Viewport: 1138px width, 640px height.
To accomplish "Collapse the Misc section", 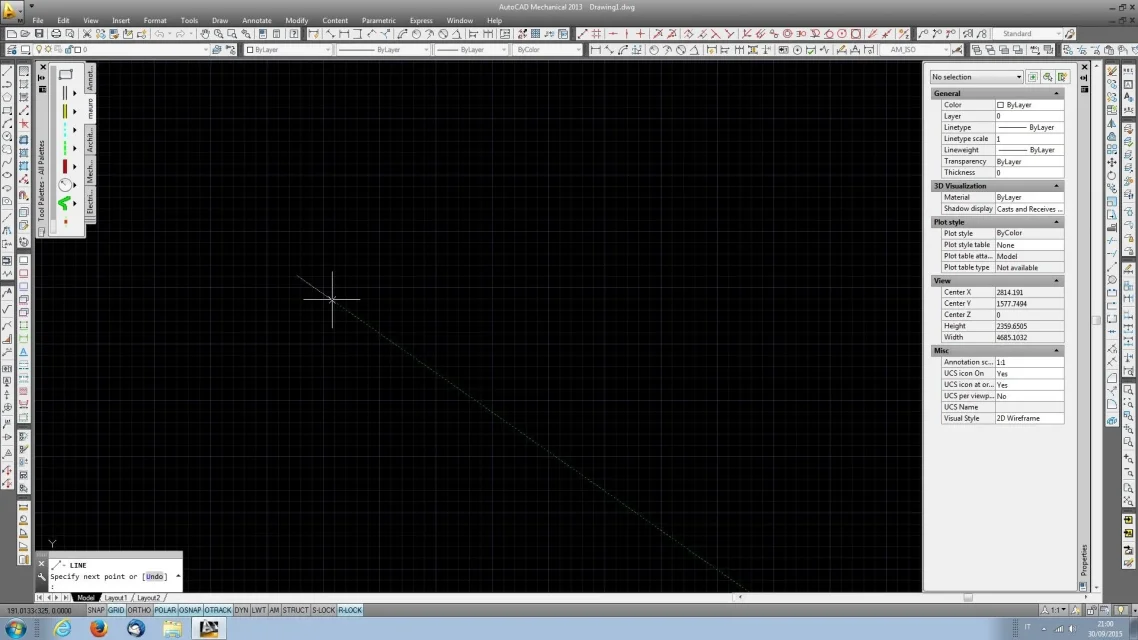I will tap(1056, 350).
